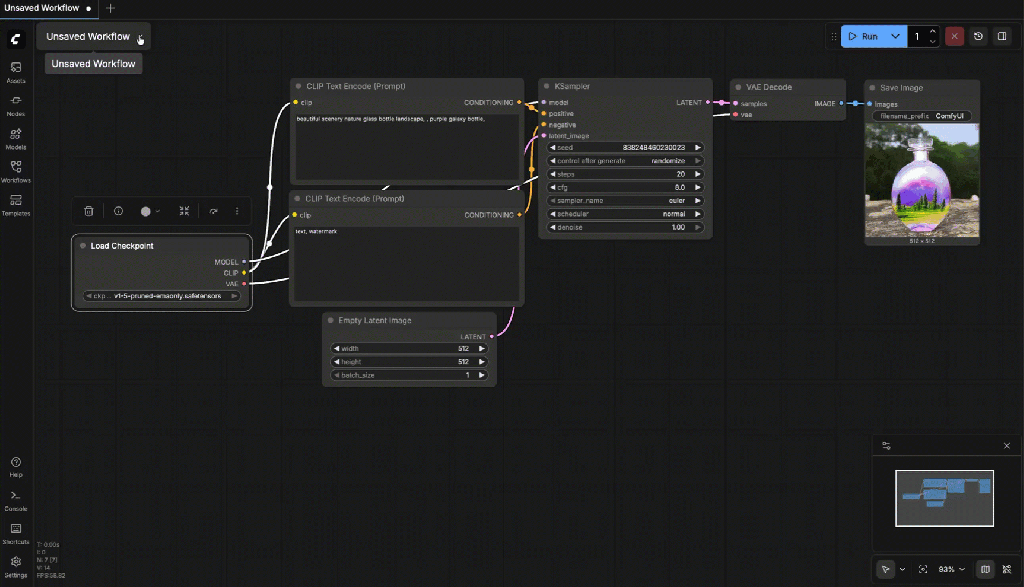Screen dimensions: 1024x587
Task: Open the Workflows sidebar panel
Action: 16,170
